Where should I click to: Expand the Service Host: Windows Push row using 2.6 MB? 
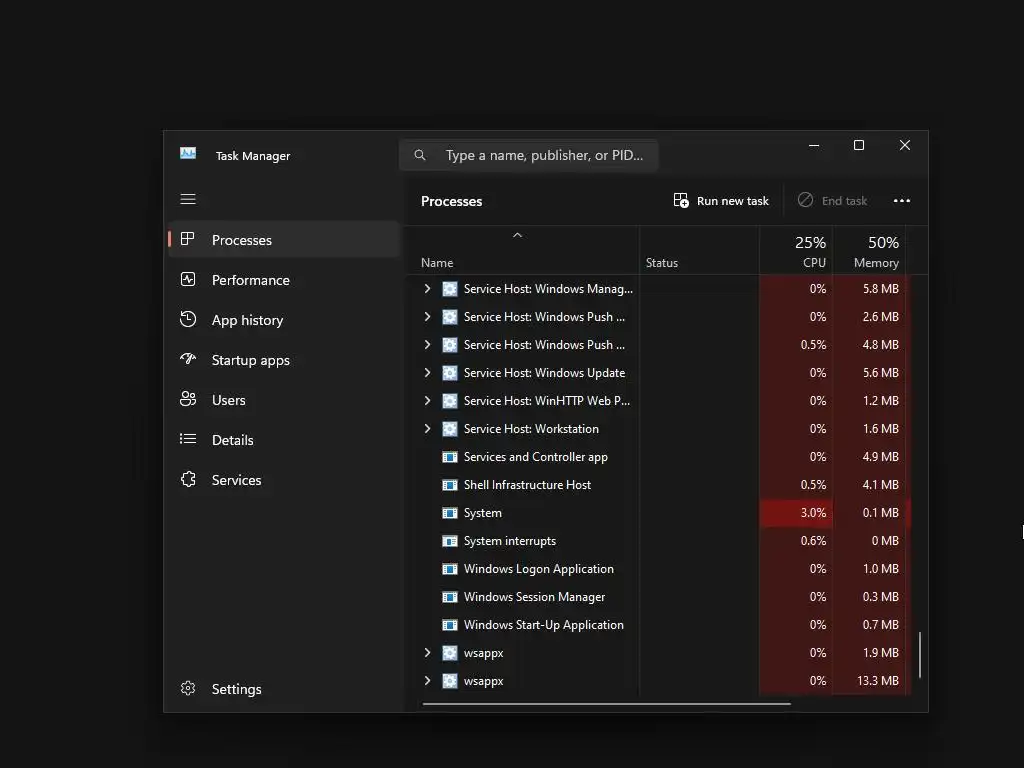[x=427, y=317]
